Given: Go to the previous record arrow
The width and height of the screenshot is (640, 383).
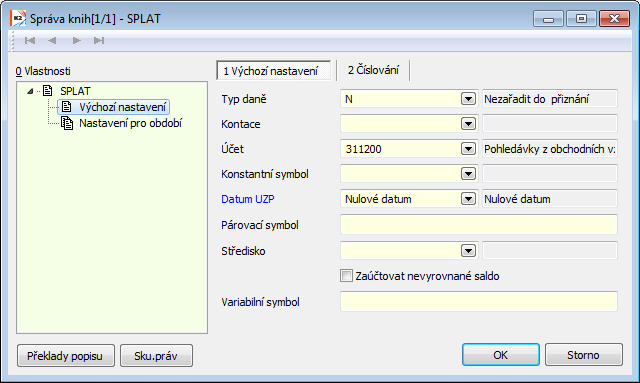Looking at the screenshot, I should coord(52,40).
